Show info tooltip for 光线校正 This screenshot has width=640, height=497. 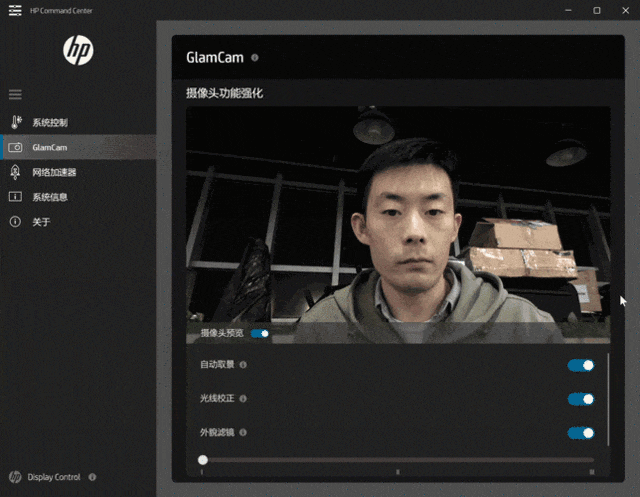click(243, 399)
